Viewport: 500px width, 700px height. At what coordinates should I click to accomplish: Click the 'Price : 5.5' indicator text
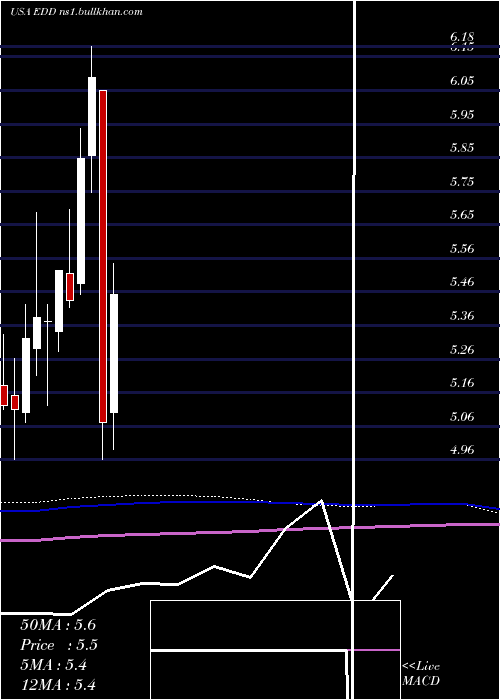pyautogui.click(x=59, y=645)
